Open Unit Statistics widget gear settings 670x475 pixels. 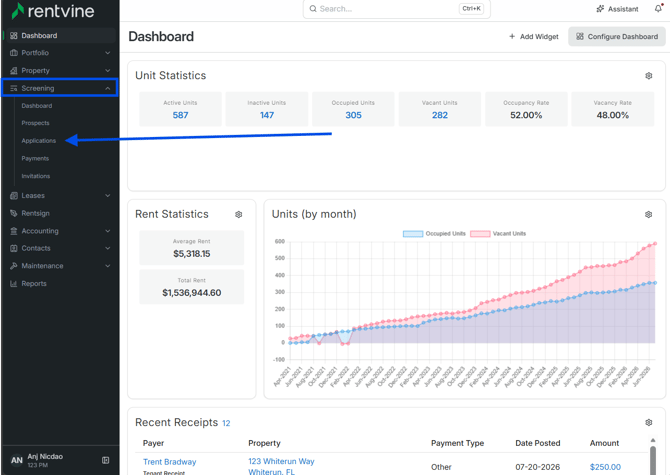pos(648,76)
